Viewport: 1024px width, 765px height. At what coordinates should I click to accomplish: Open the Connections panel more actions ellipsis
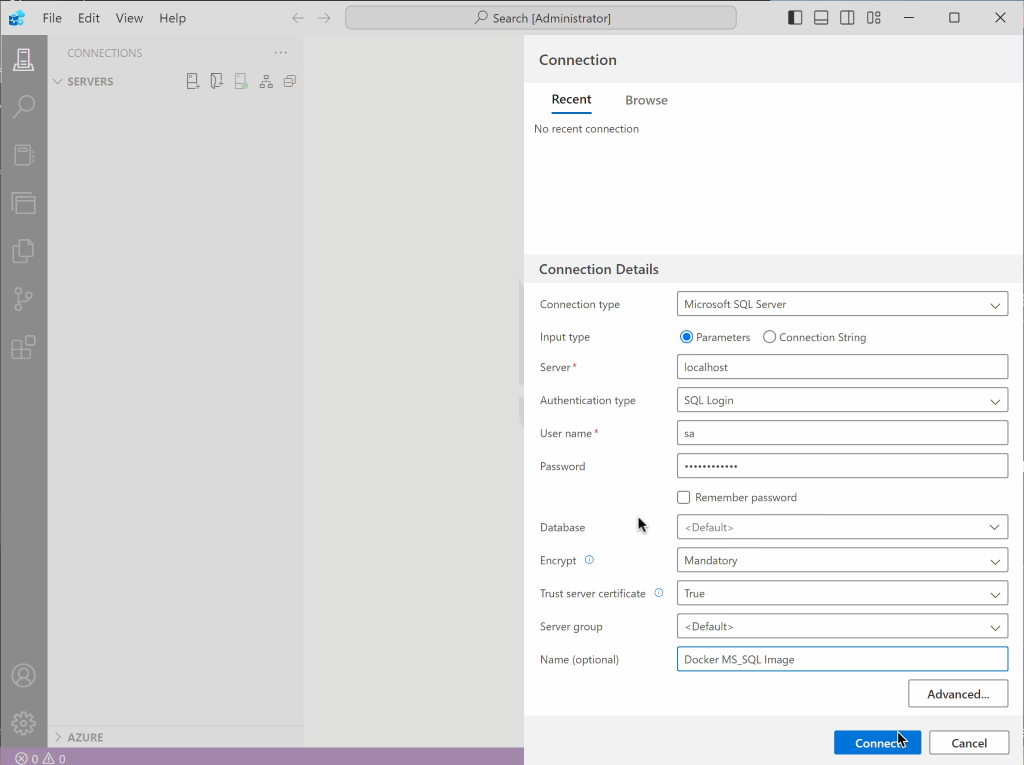pos(281,52)
